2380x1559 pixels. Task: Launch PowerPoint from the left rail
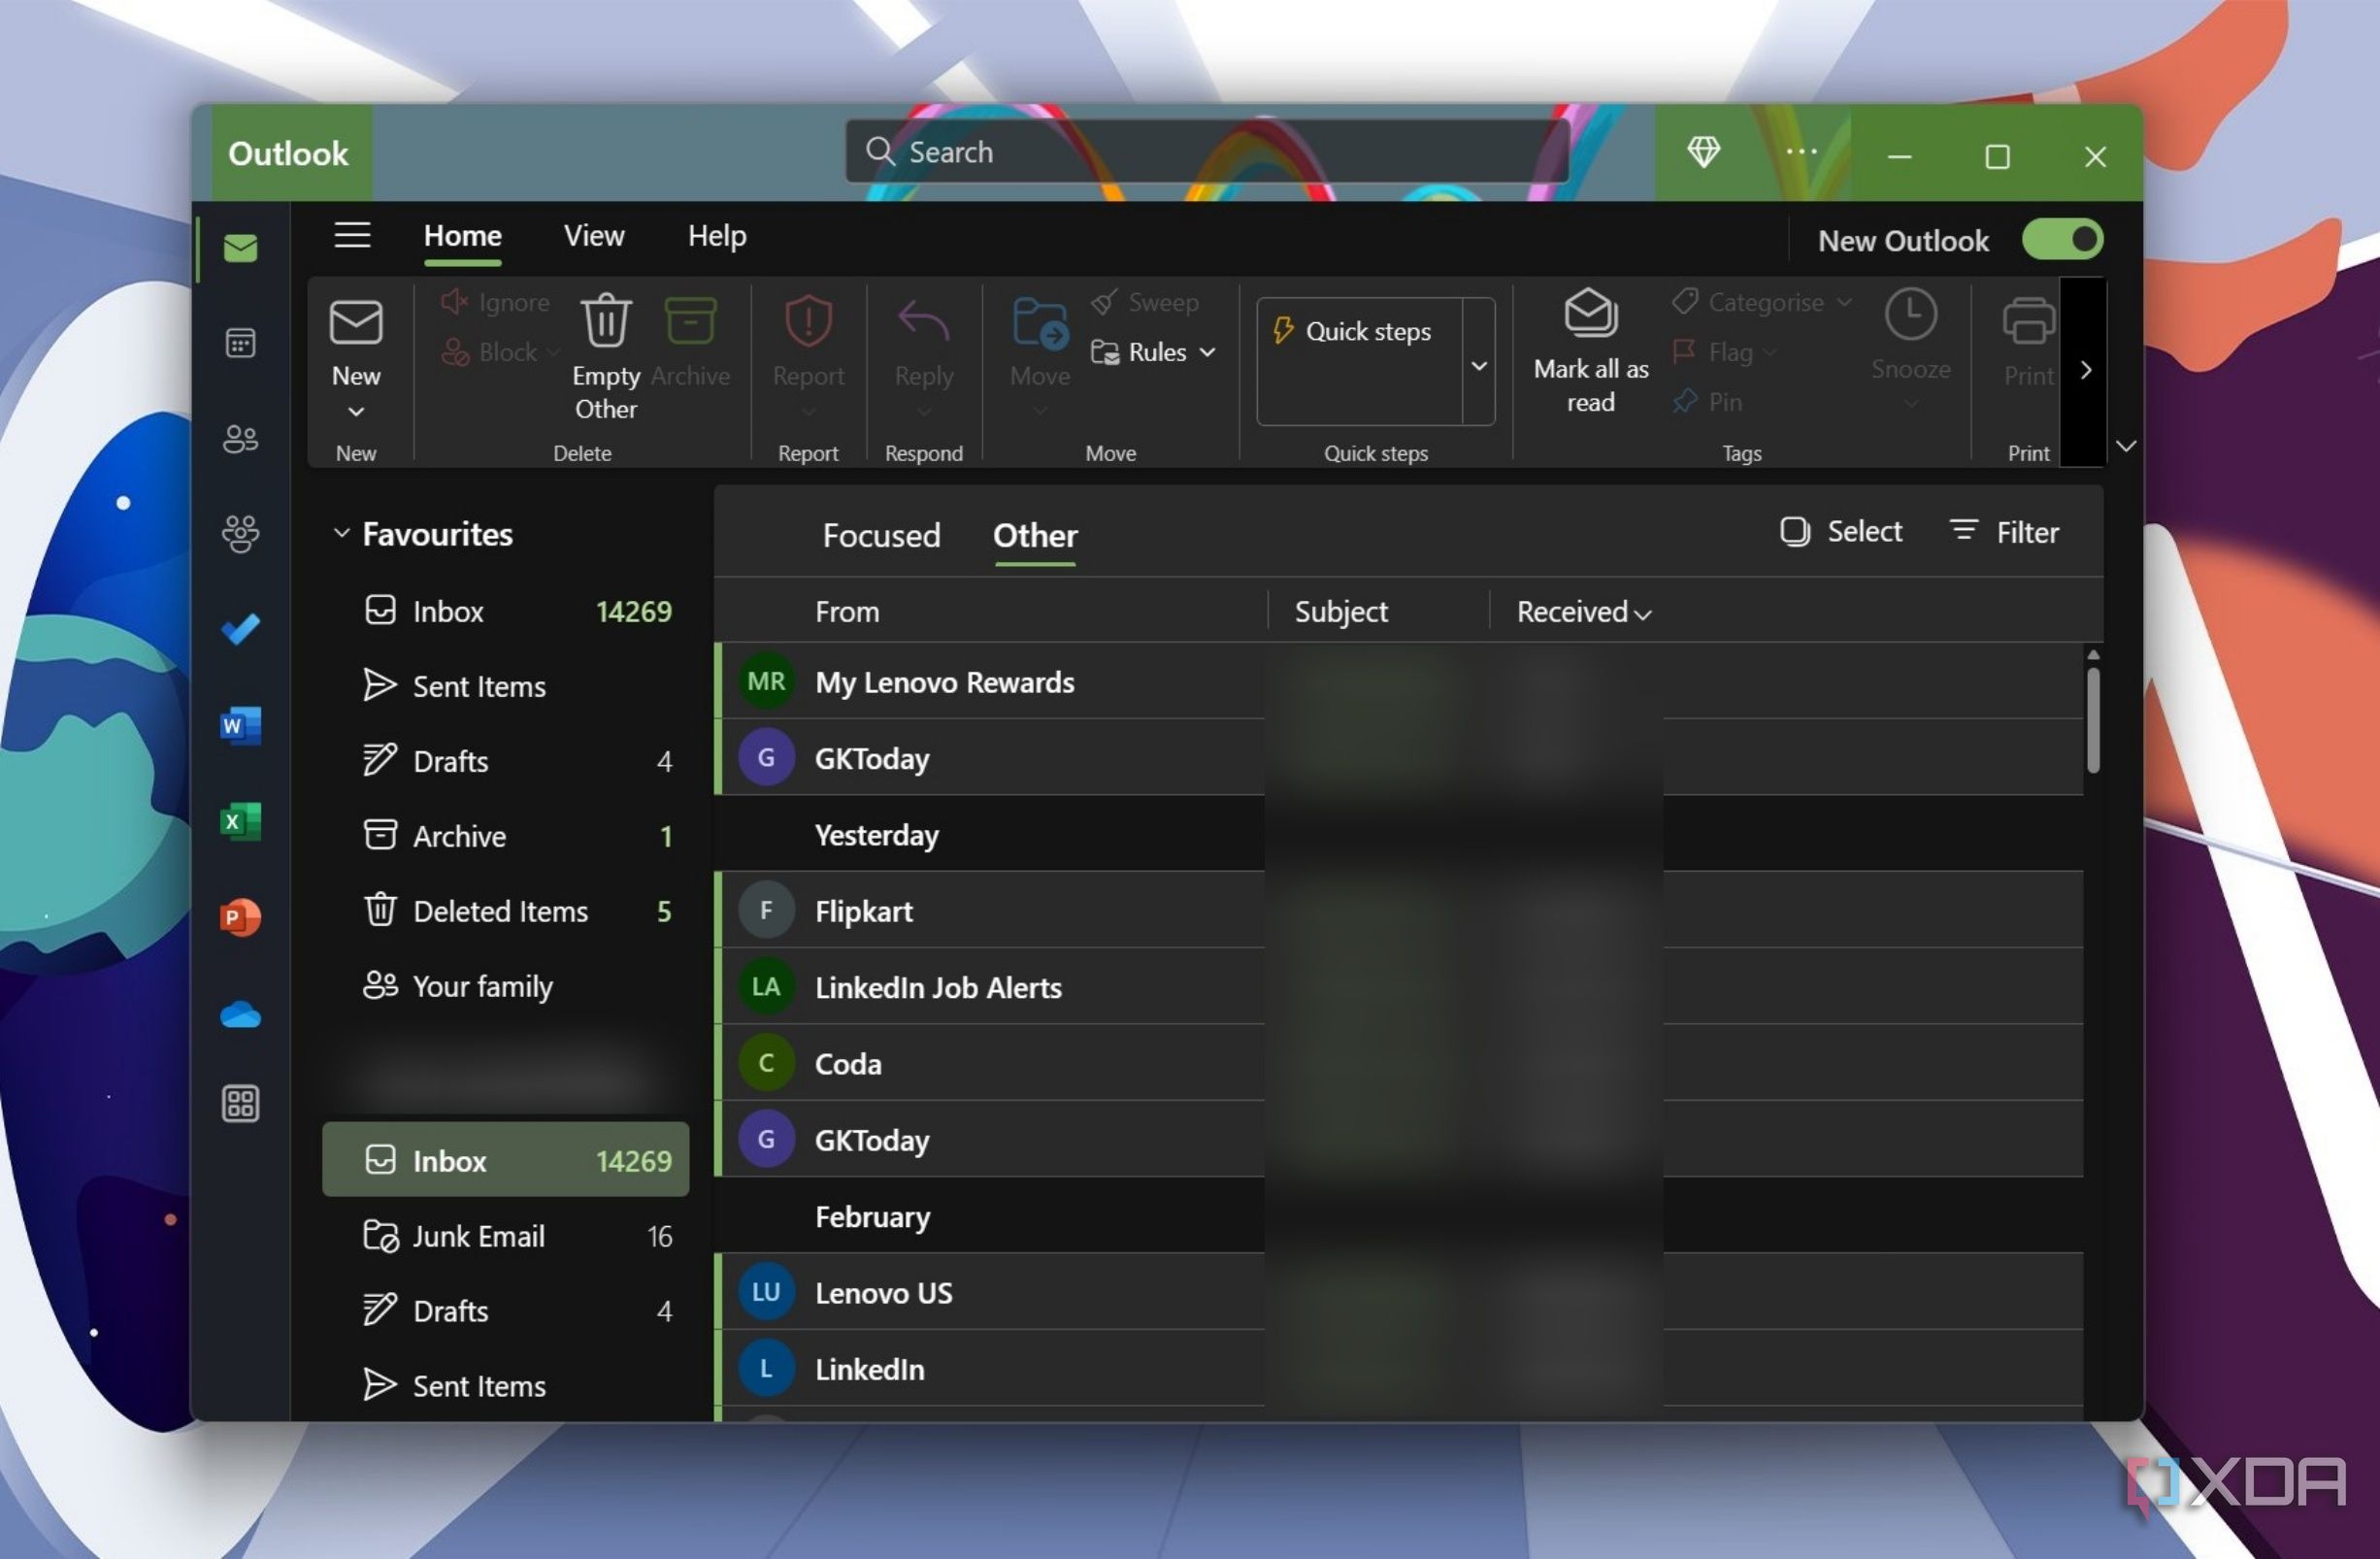[x=240, y=915]
